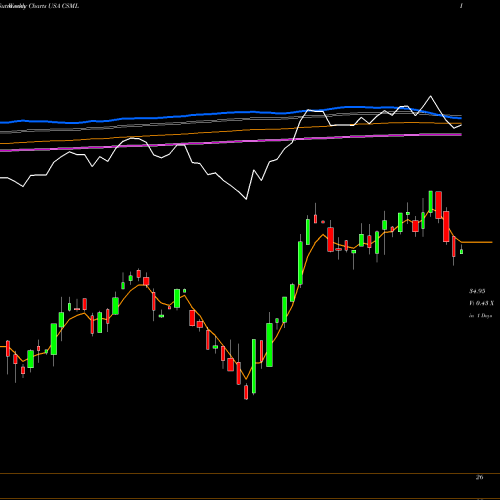Click the volume reading starting with V

coord(481,303)
